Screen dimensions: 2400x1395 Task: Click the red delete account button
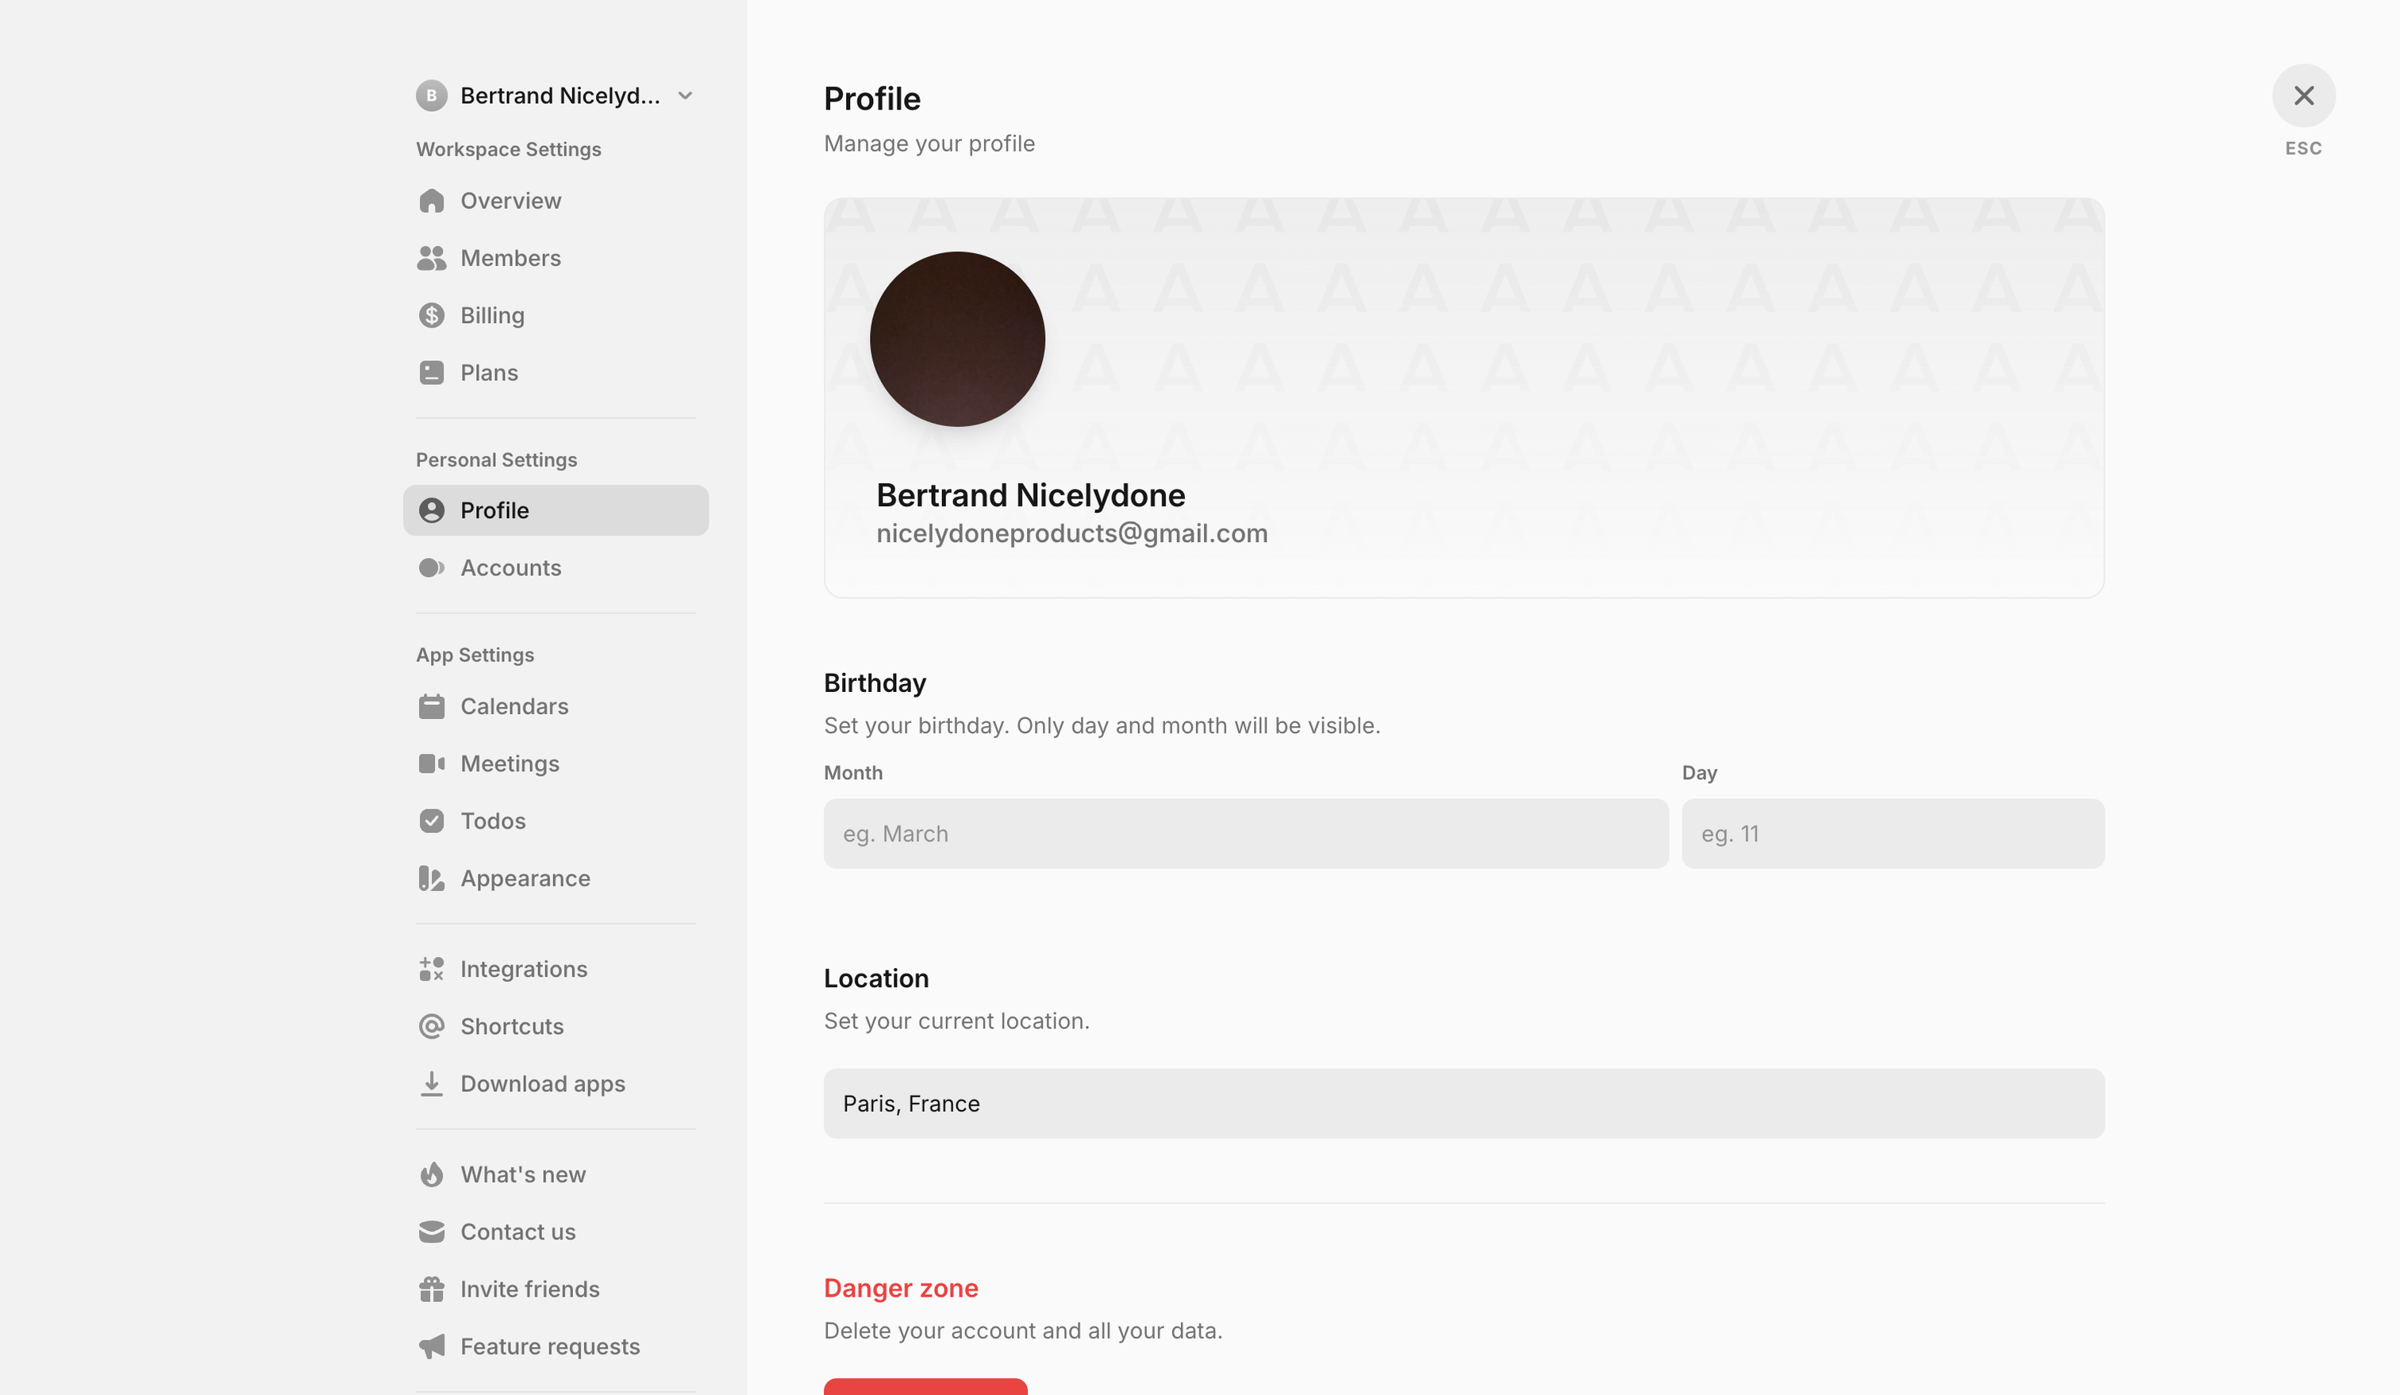(x=925, y=1386)
